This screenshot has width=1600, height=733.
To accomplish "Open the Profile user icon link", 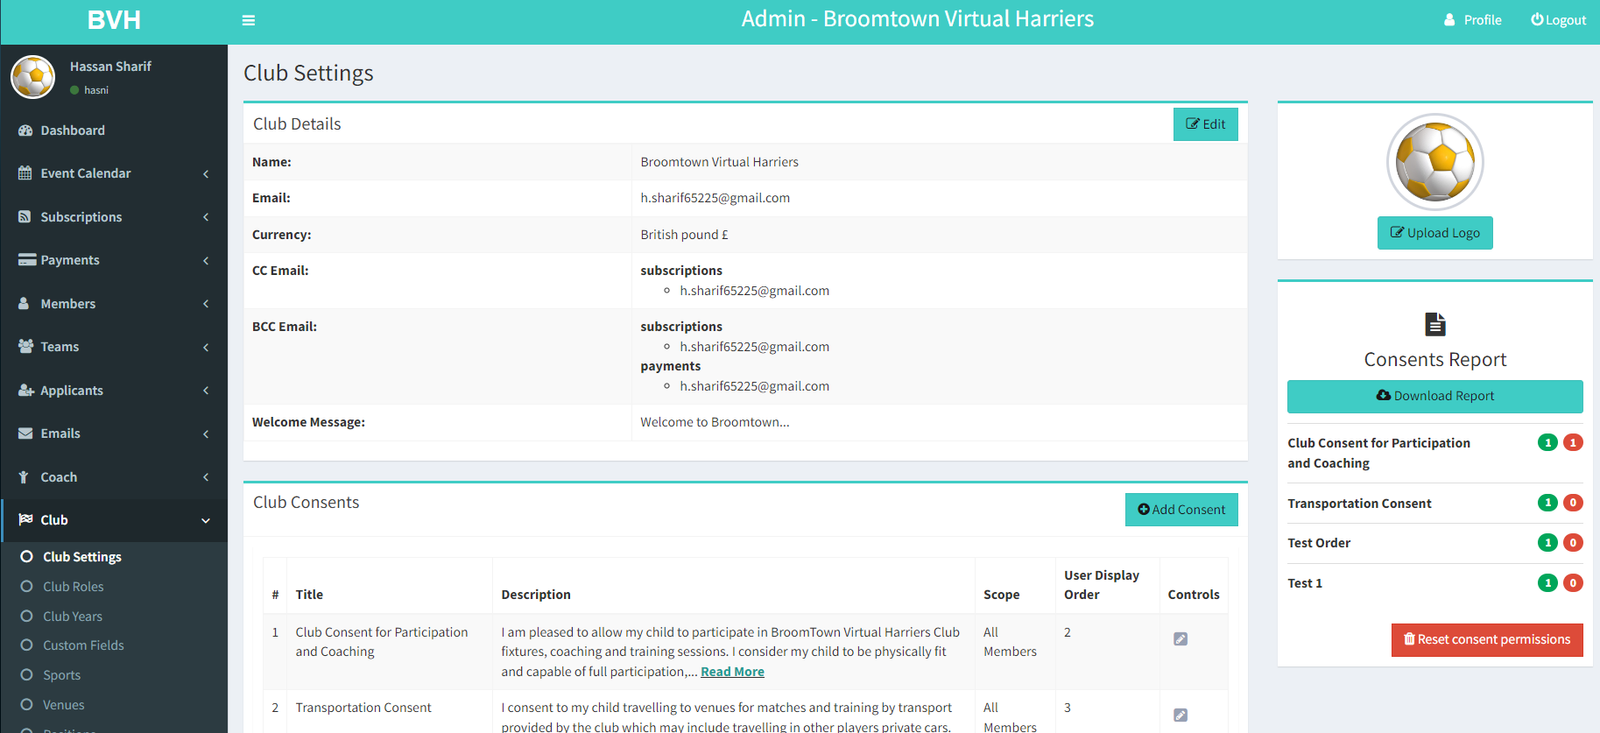I will [x=1449, y=20].
